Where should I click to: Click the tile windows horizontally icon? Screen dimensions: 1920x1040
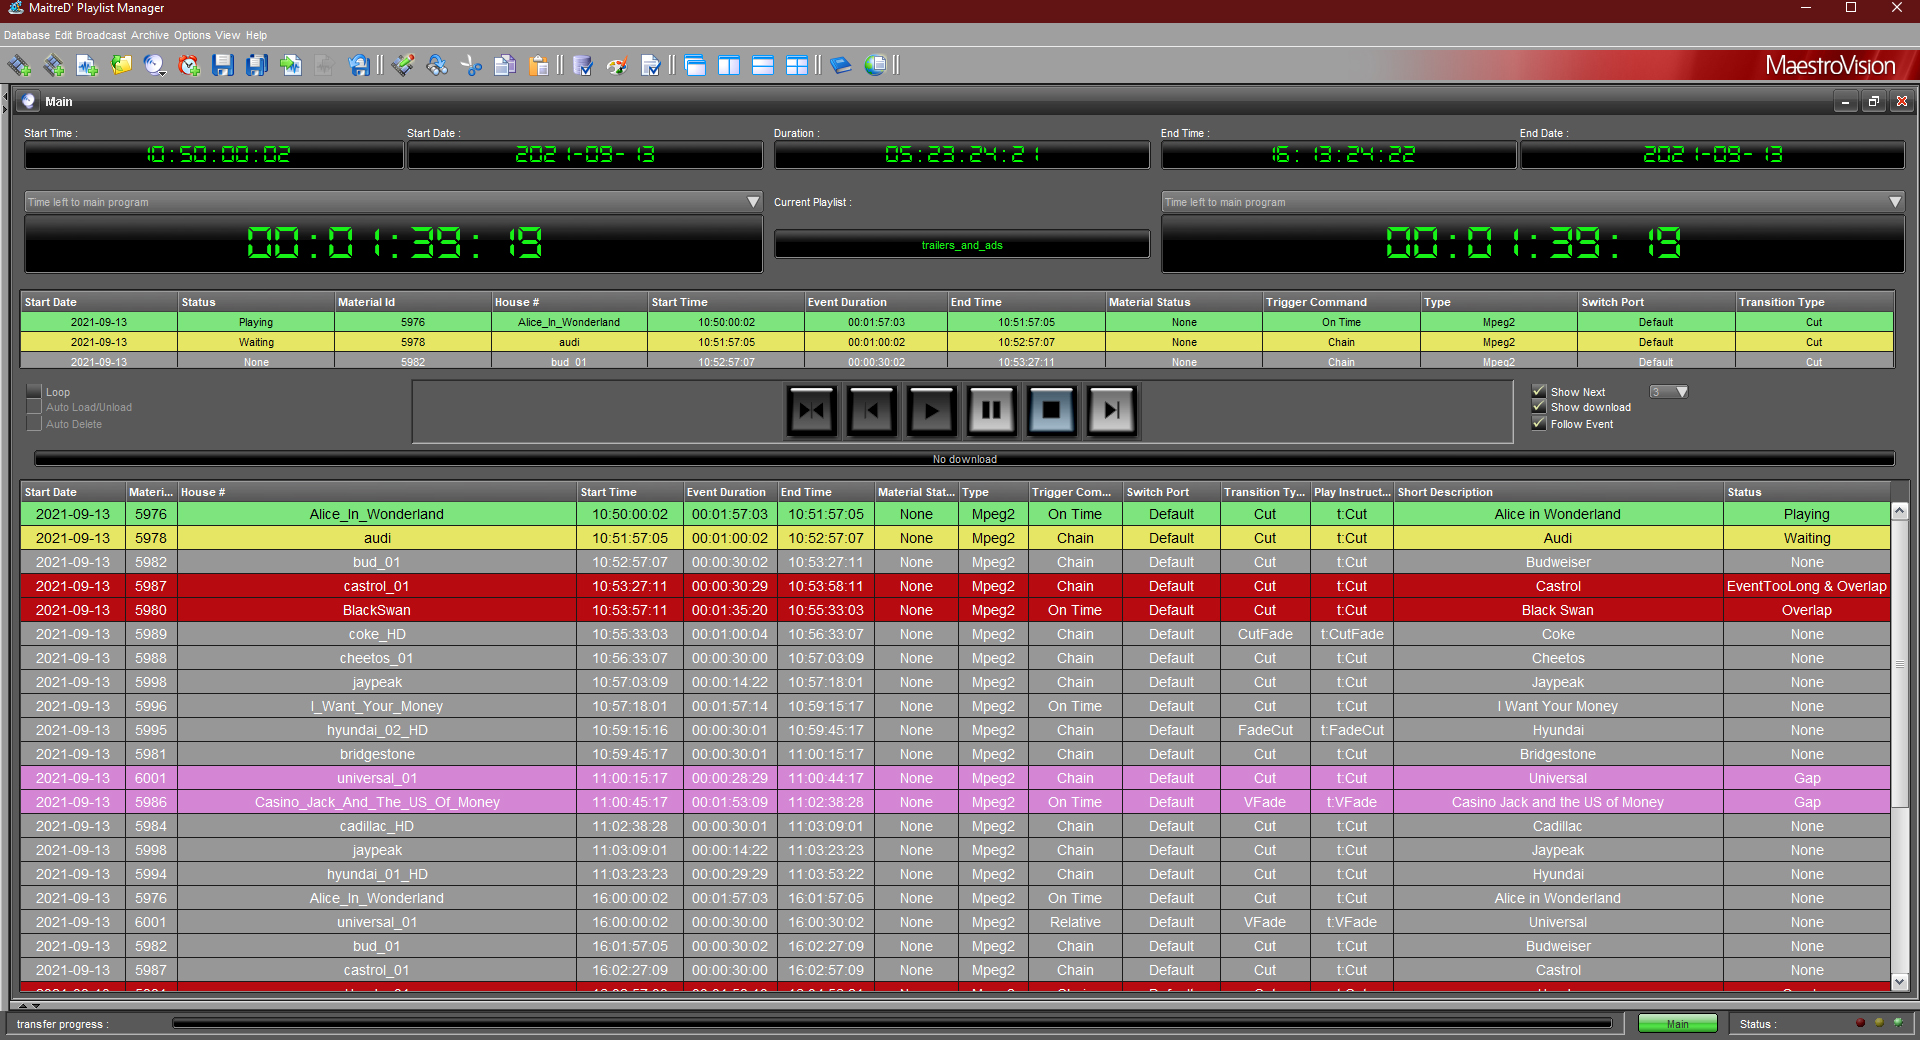(x=763, y=66)
